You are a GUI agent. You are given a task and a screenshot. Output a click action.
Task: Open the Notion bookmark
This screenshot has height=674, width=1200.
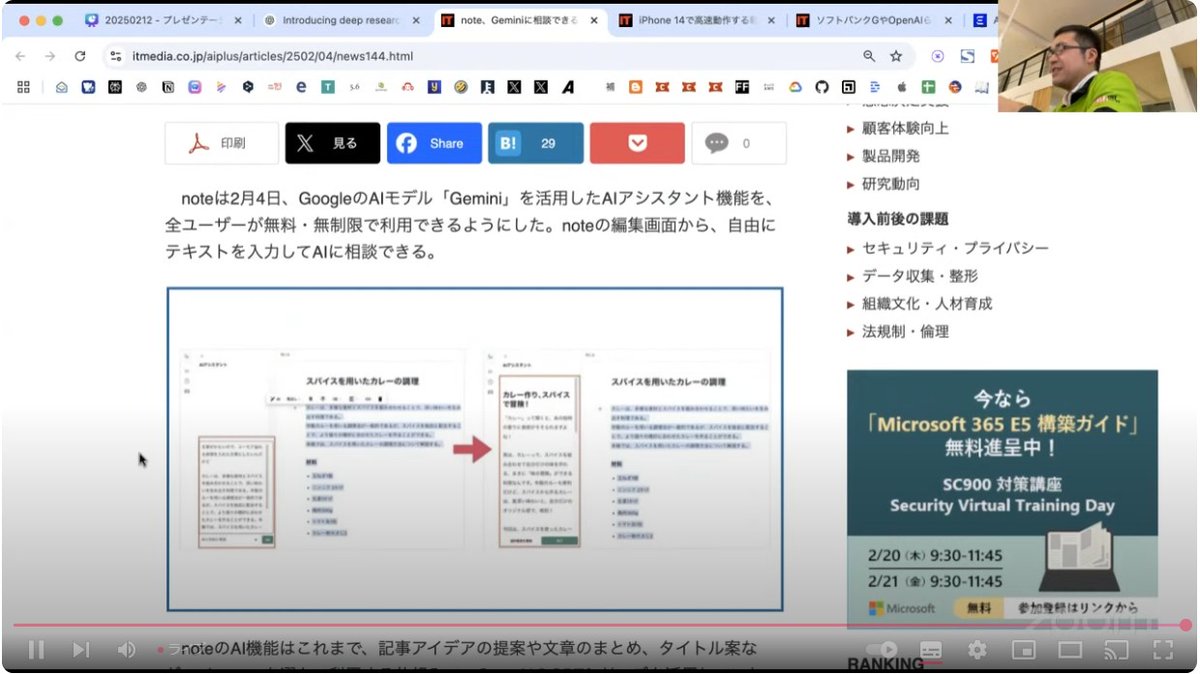(x=168, y=87)
